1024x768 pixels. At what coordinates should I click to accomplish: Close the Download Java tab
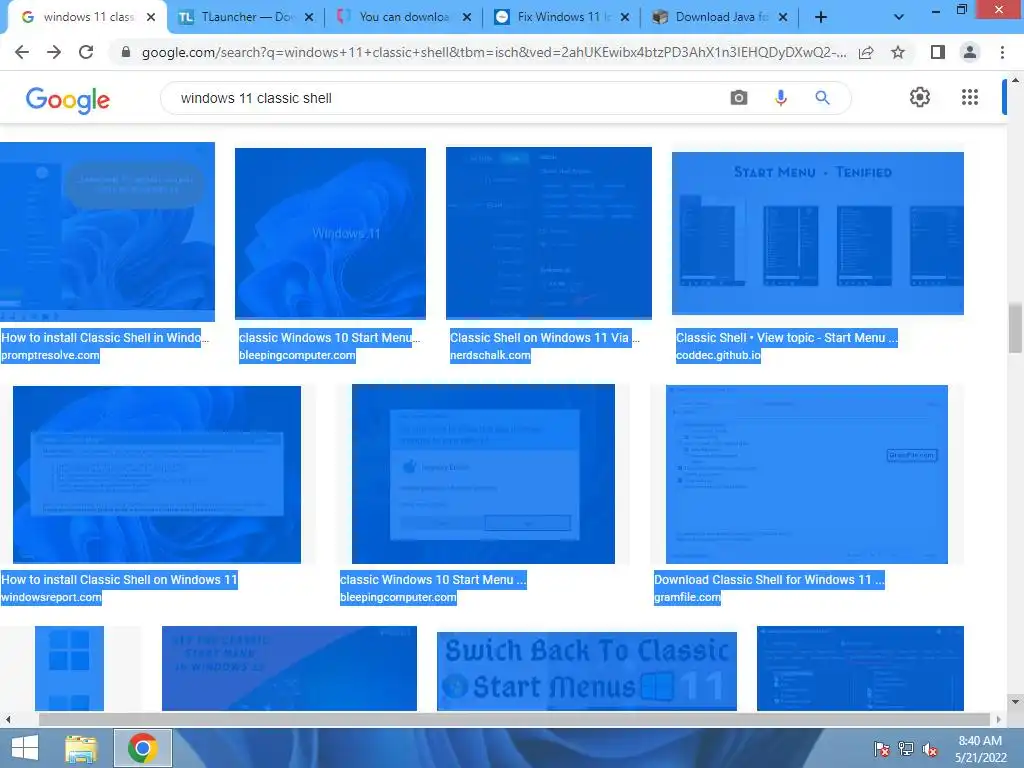tap(783, 17)
